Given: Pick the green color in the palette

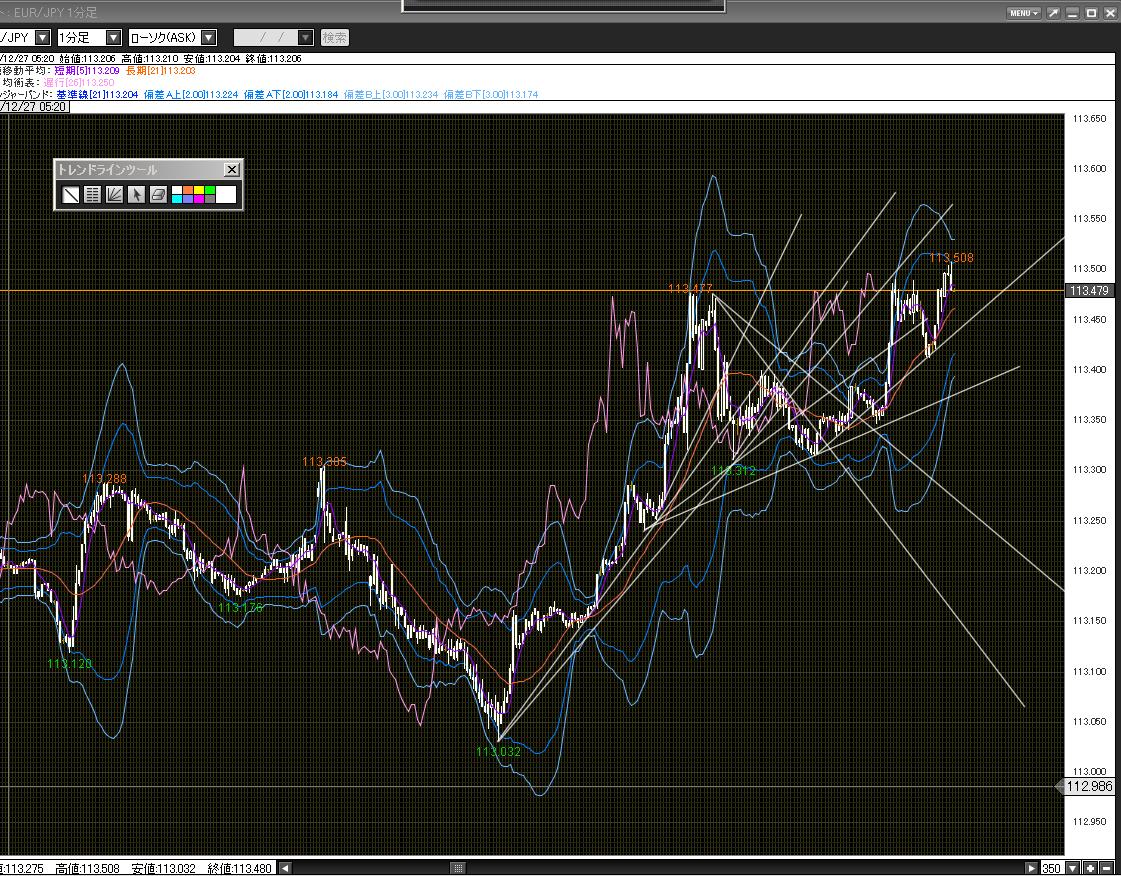Looking at the screenshot, I should (x=210, y=190).
